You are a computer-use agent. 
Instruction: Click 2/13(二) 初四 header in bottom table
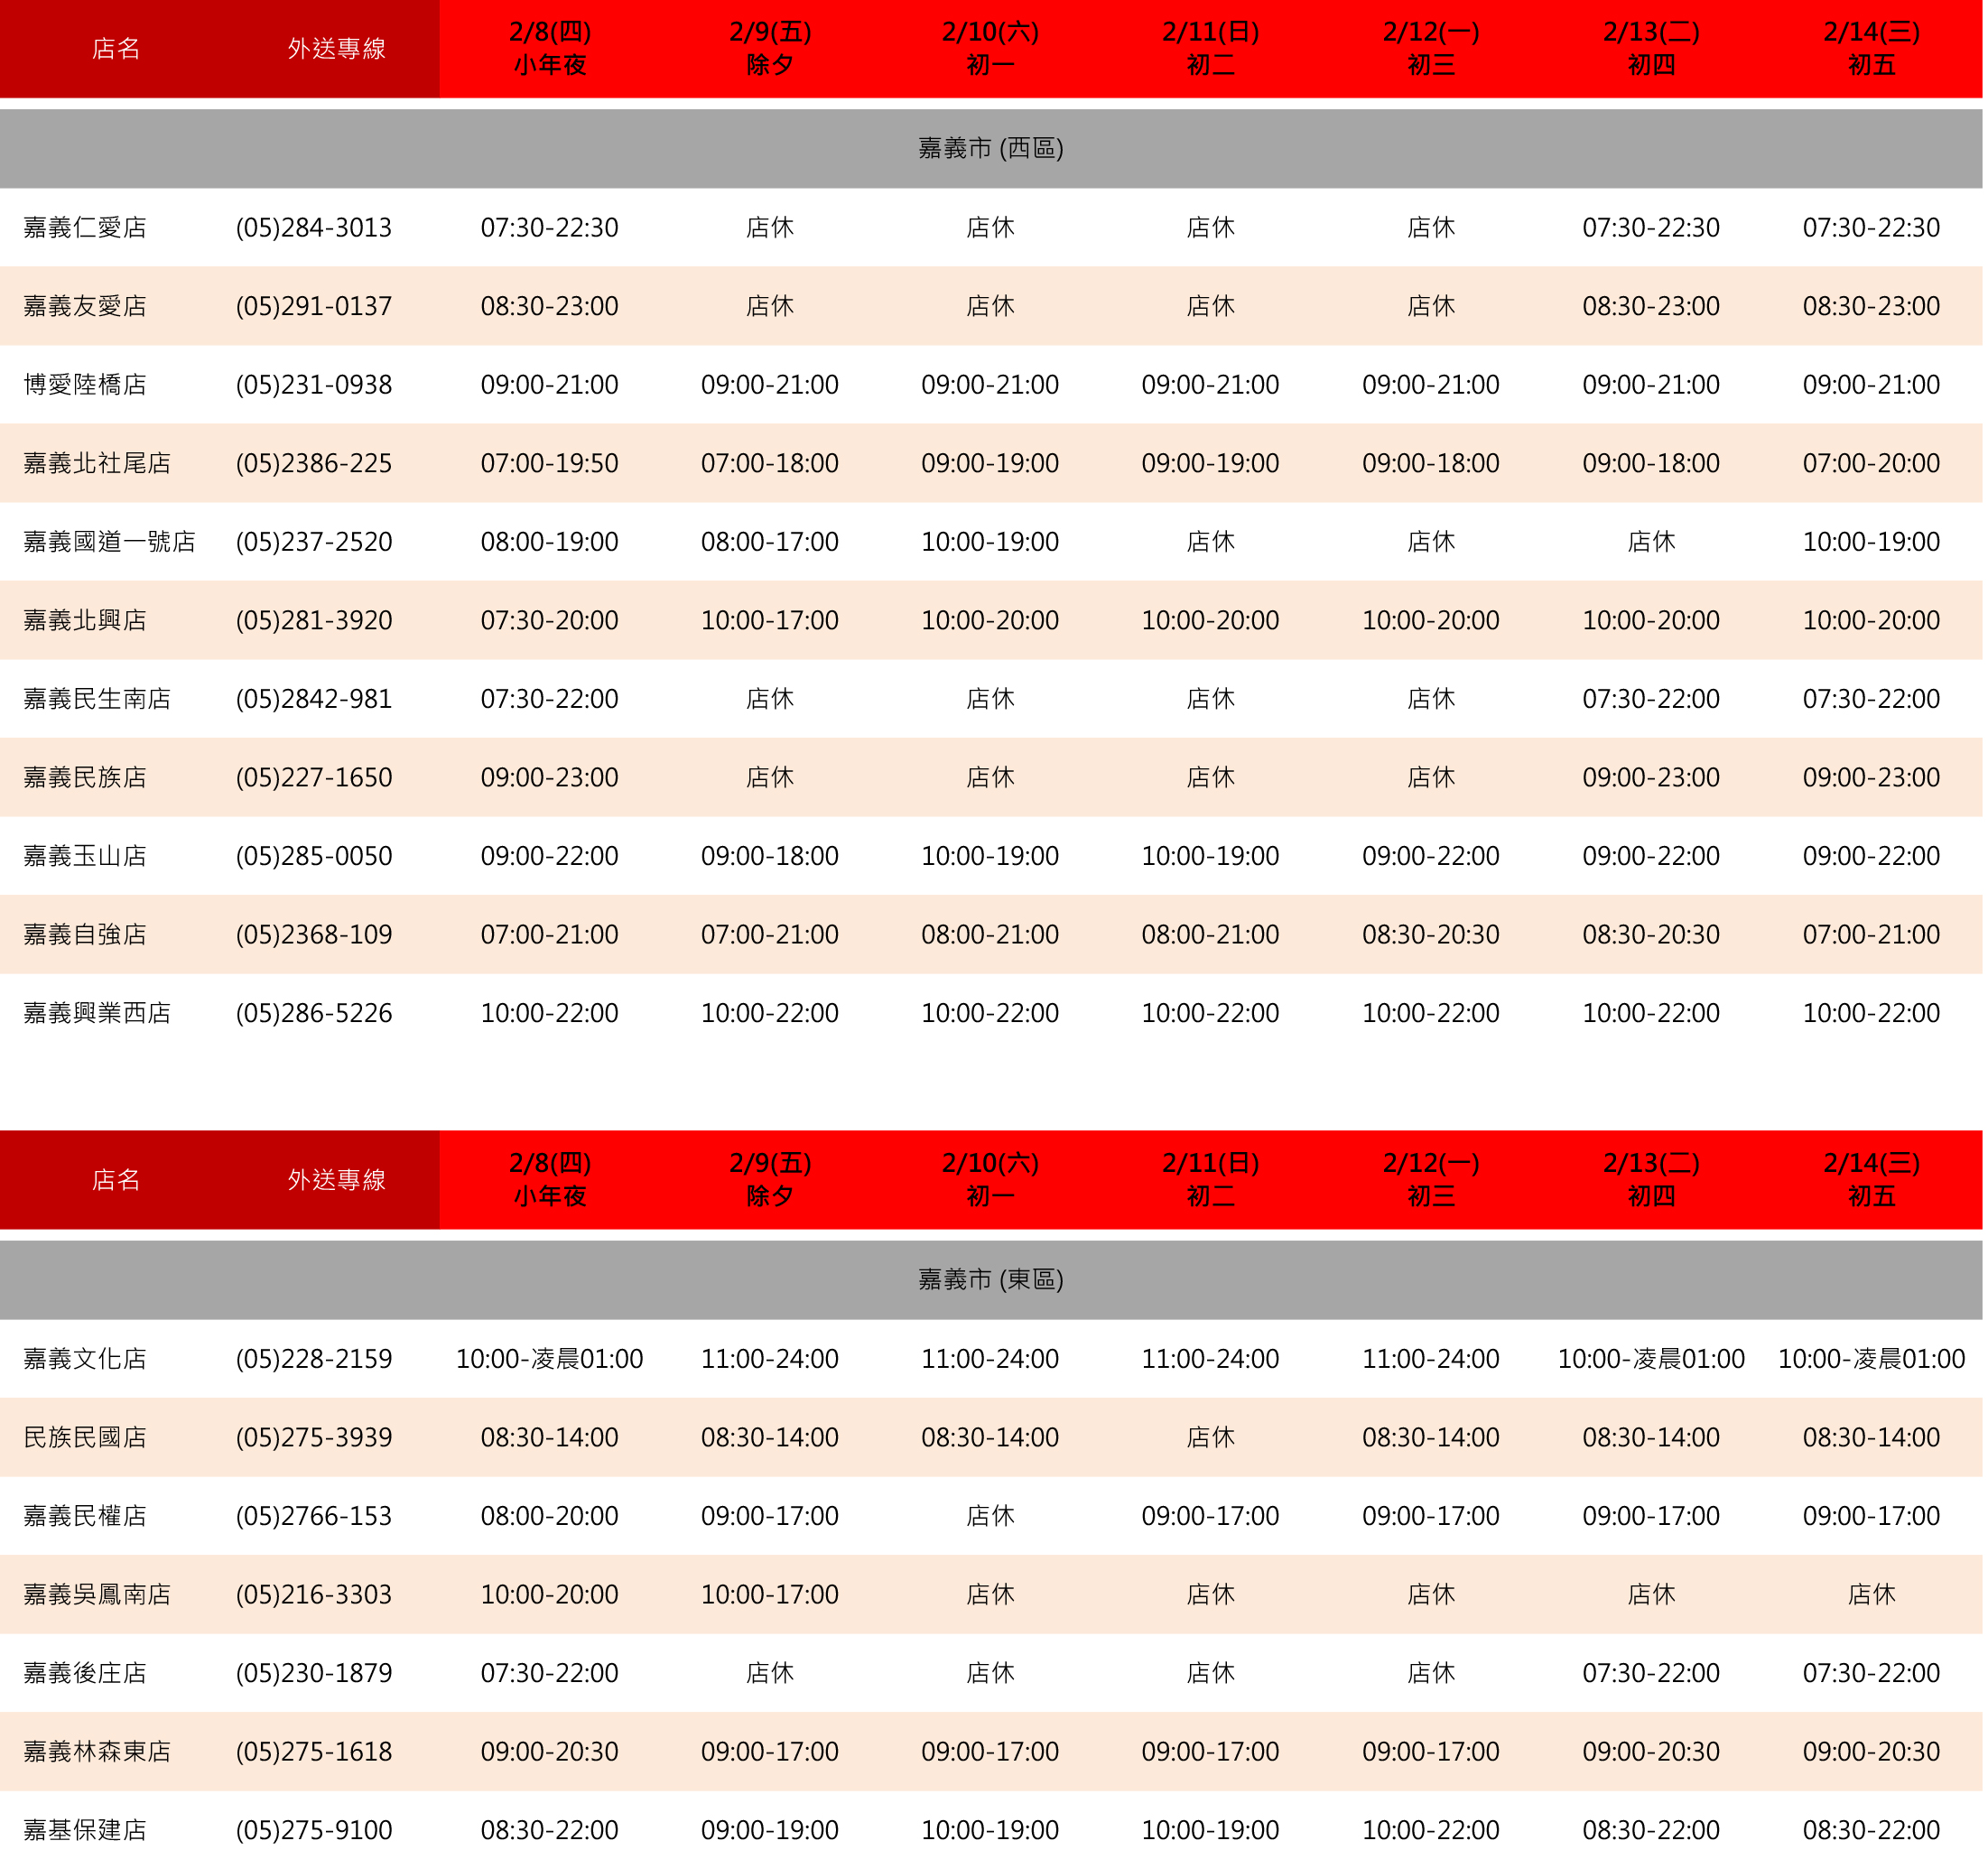pos(1652,1180)
